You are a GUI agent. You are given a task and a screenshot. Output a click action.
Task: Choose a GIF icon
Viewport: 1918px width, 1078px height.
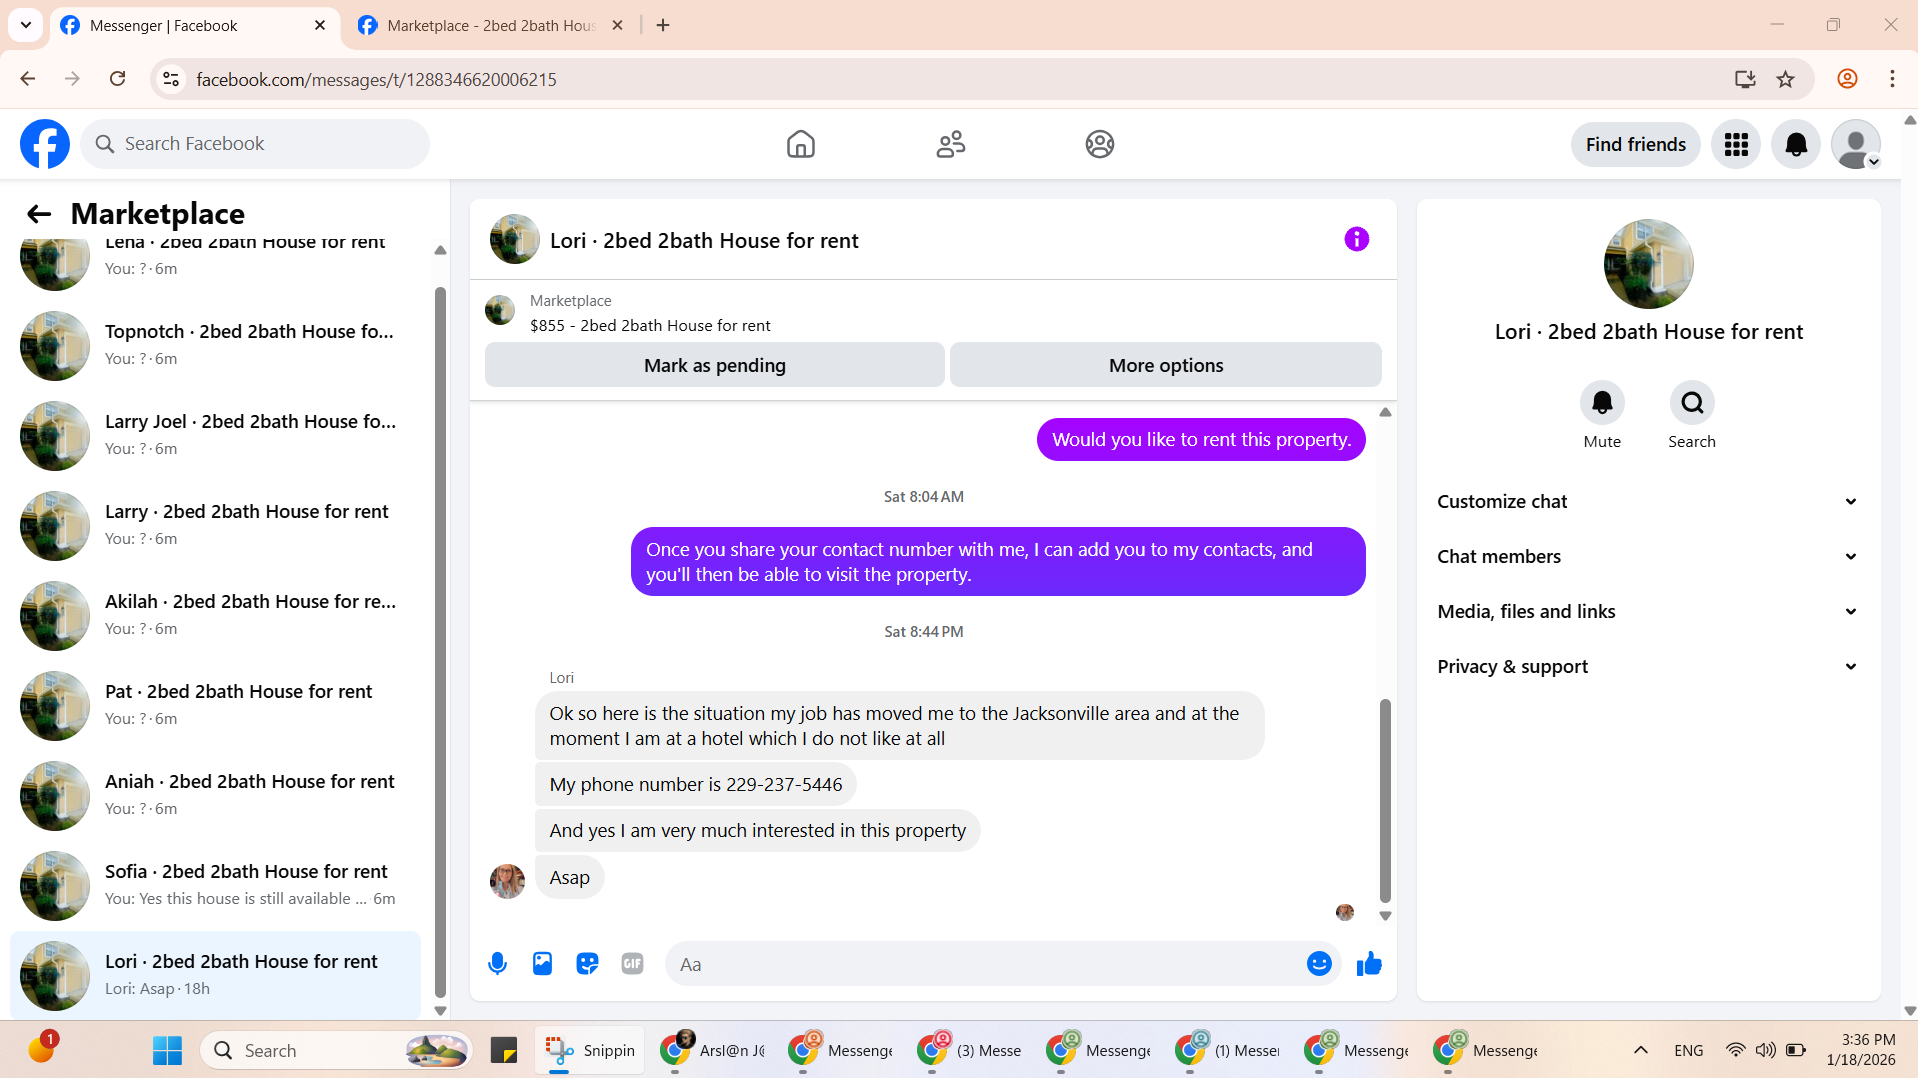[632, 964]
